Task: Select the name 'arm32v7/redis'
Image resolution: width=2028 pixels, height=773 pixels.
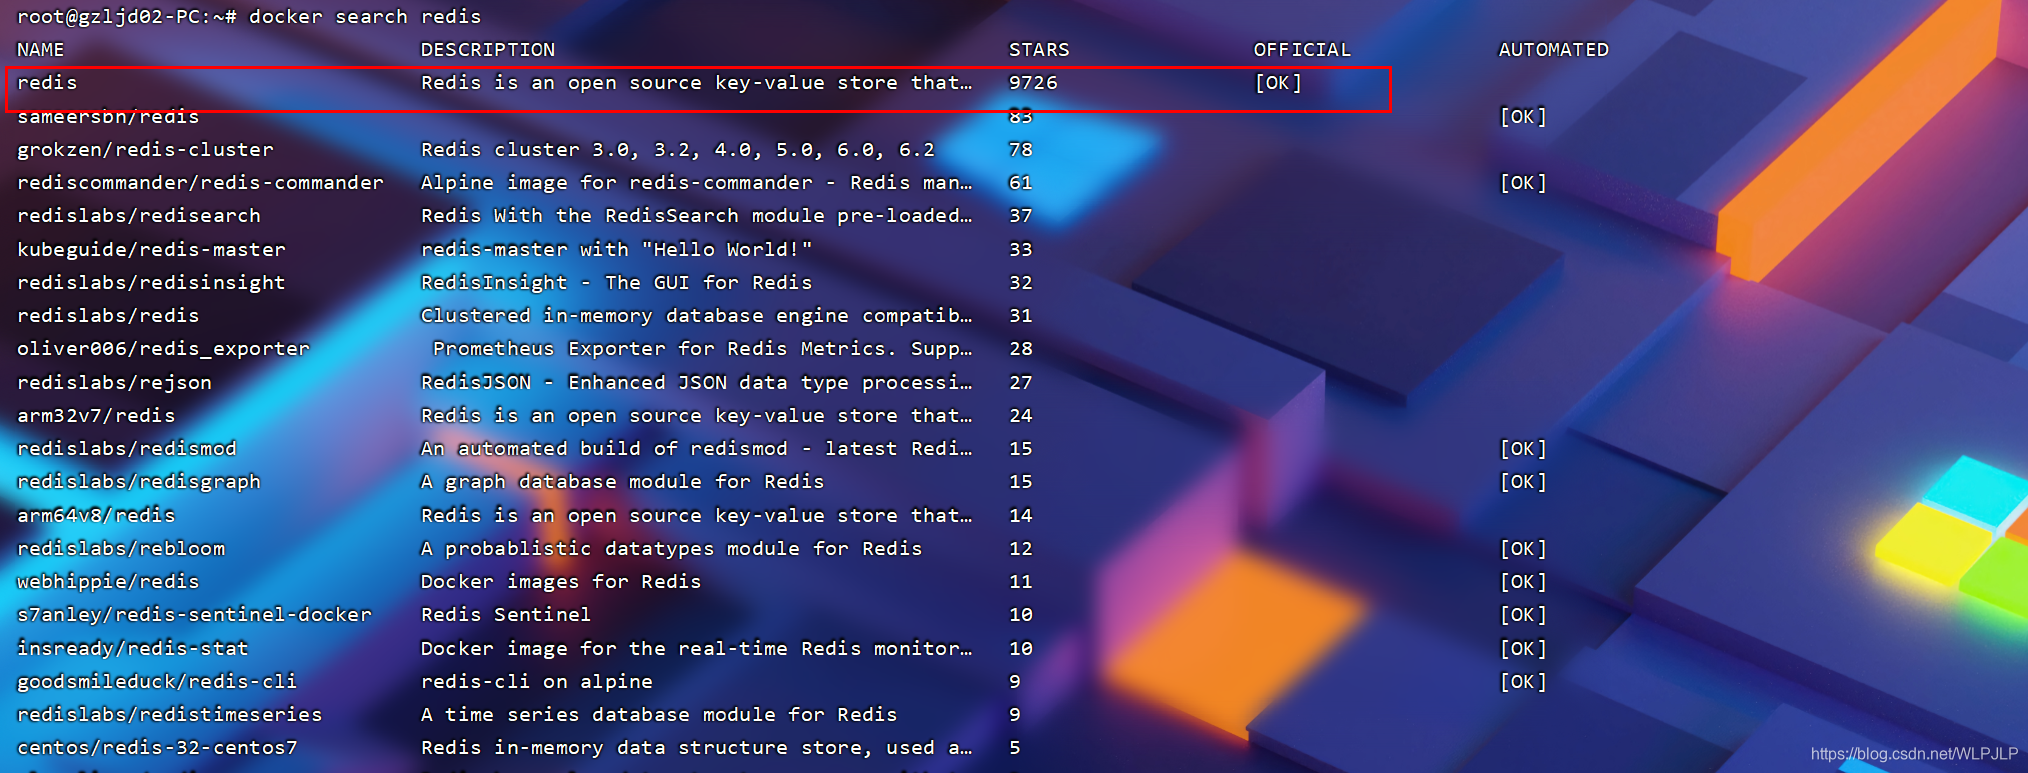Action: pos(96,416)
